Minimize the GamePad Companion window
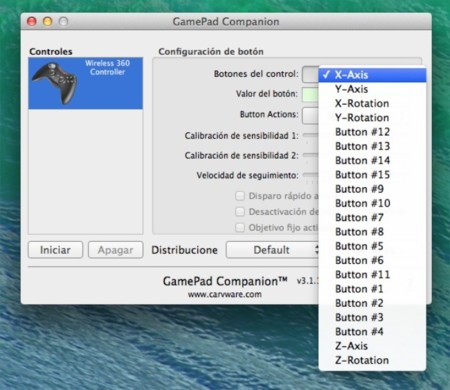Screen dimensions: 450x390 click(48, 22)
